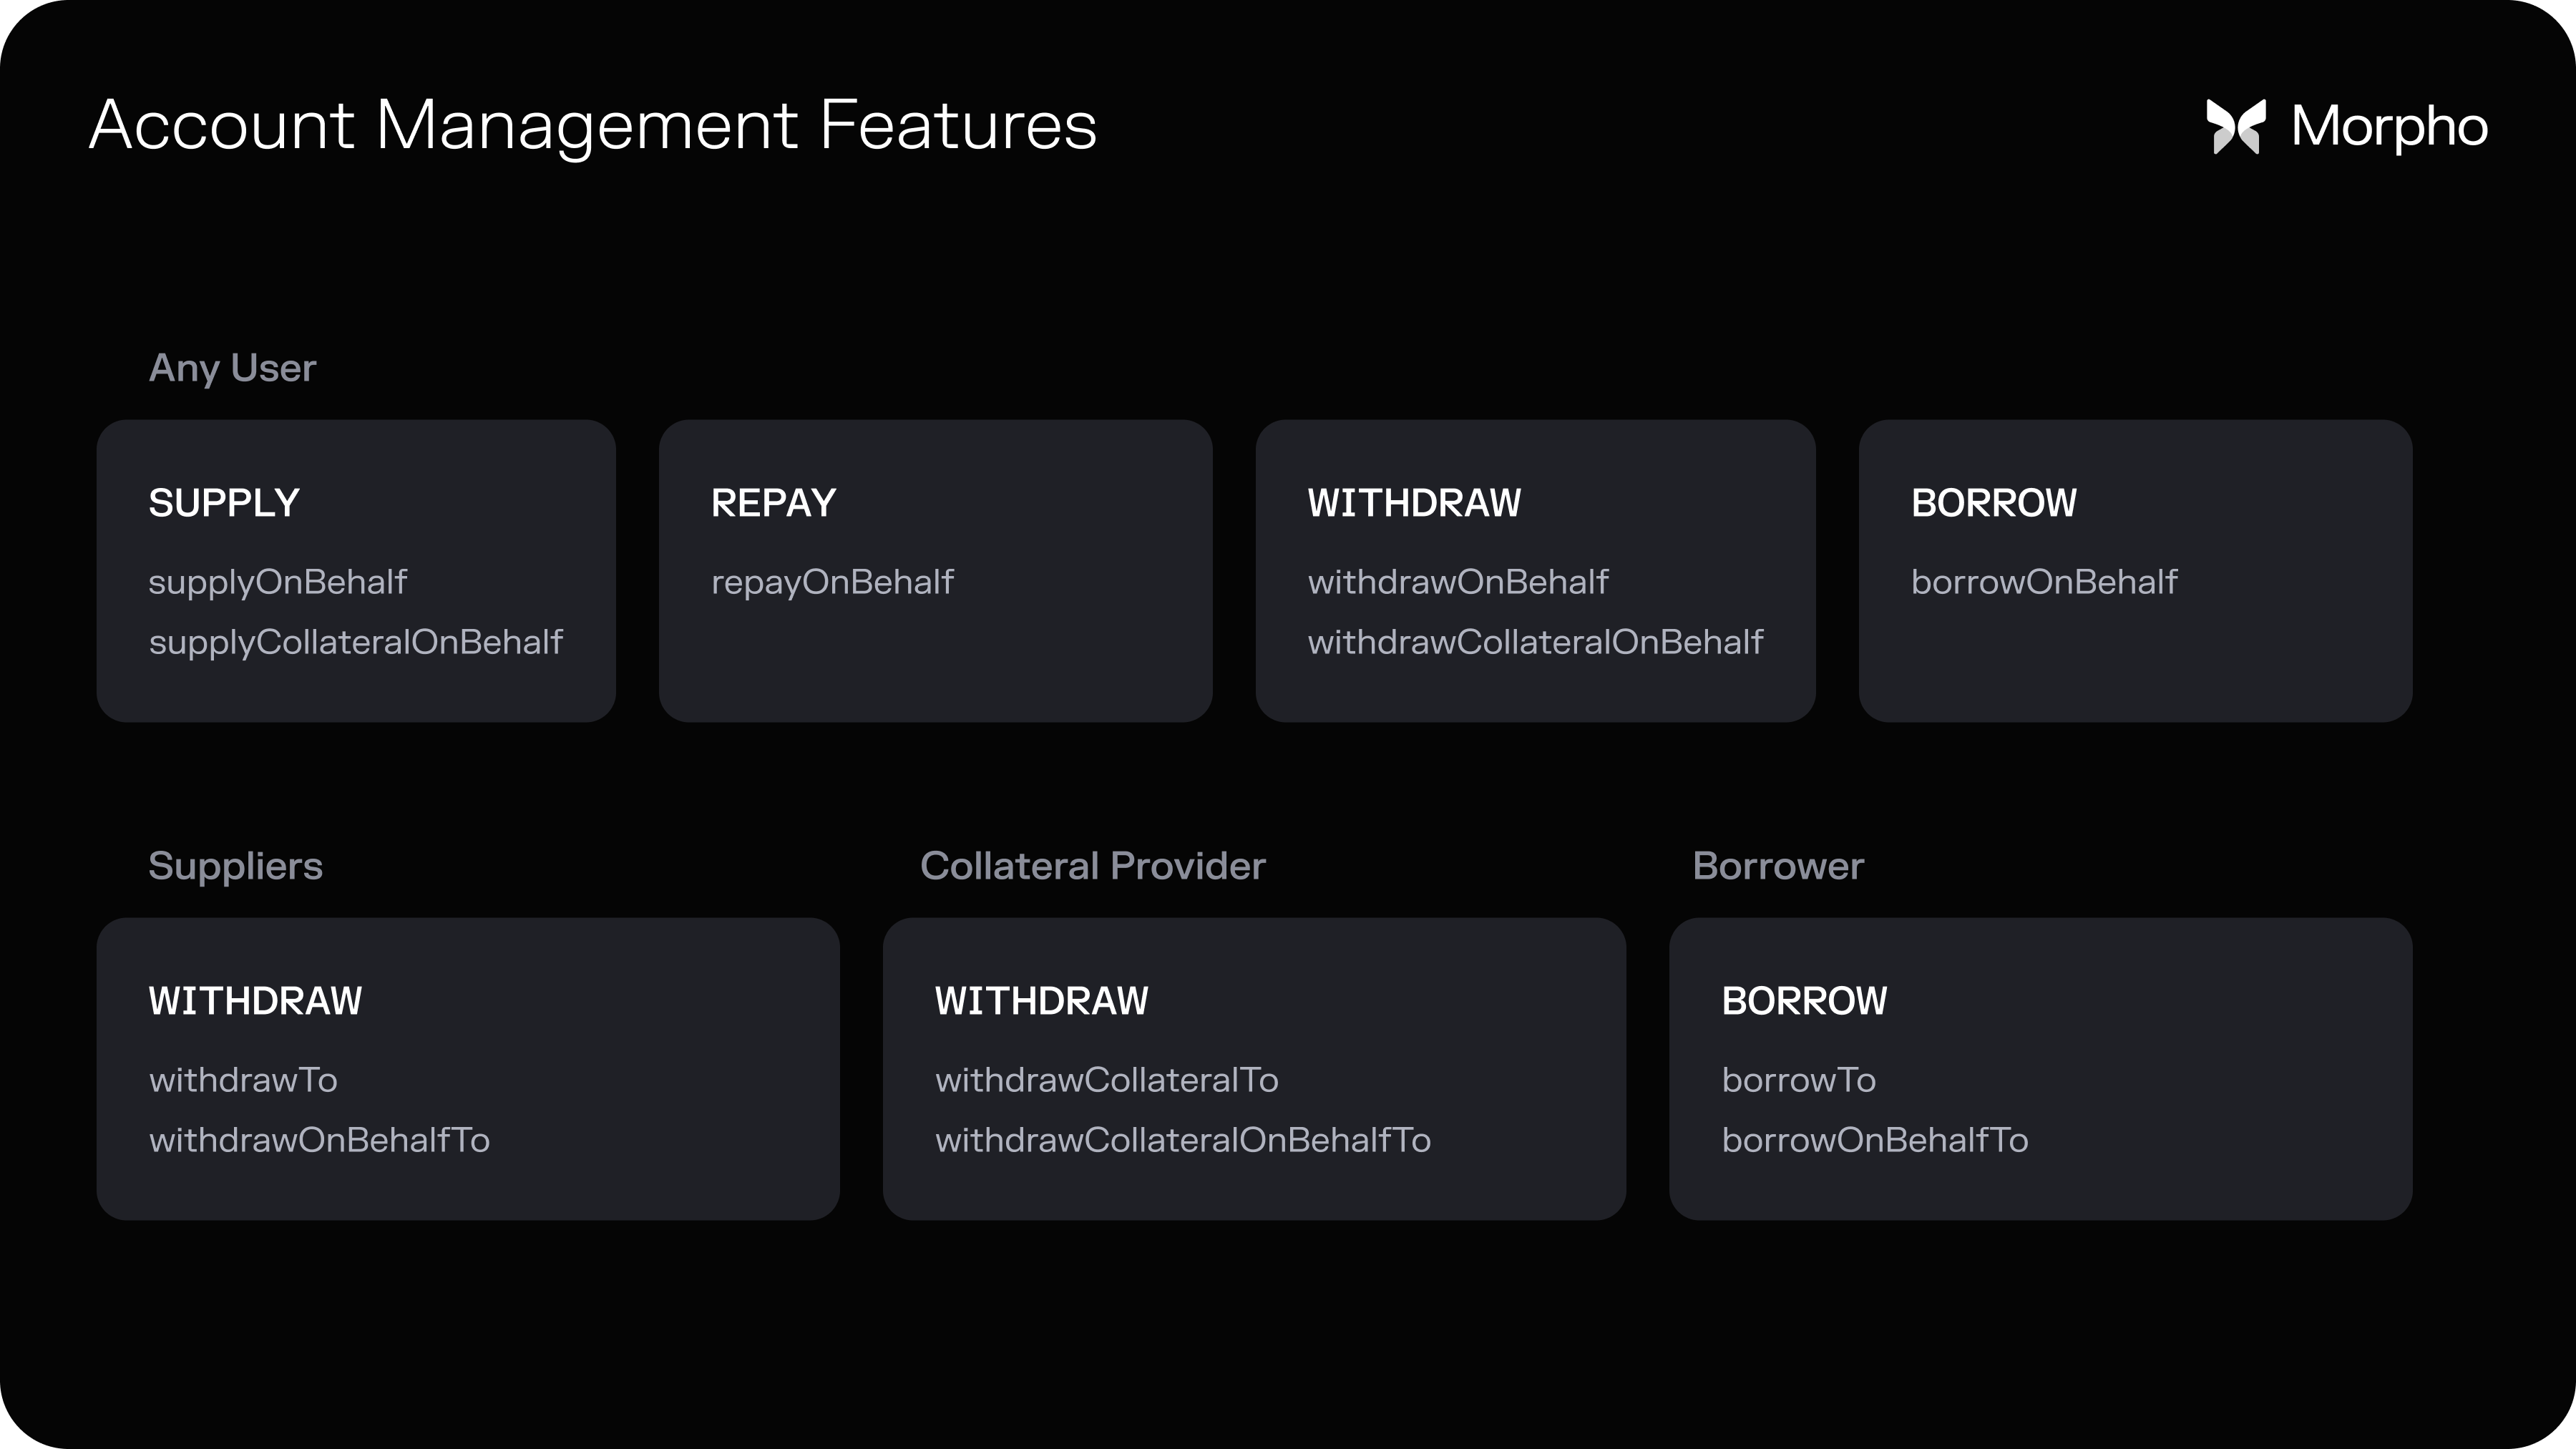This screenshot has width=2576, height=1449.
Task: Click the Any User section label
Action: tap(232, 368)
